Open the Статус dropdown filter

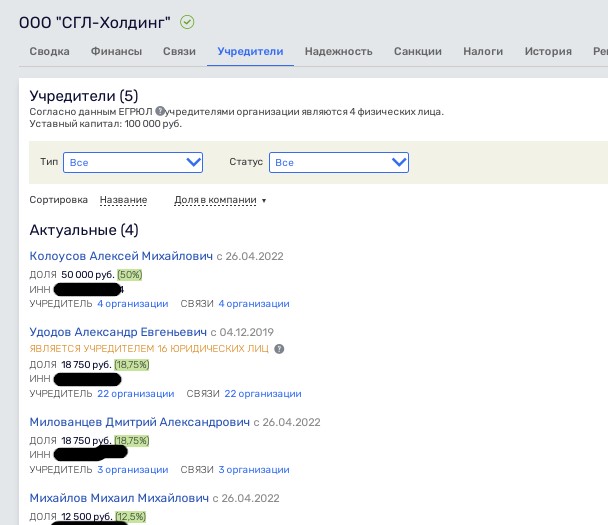coord(340,162)
